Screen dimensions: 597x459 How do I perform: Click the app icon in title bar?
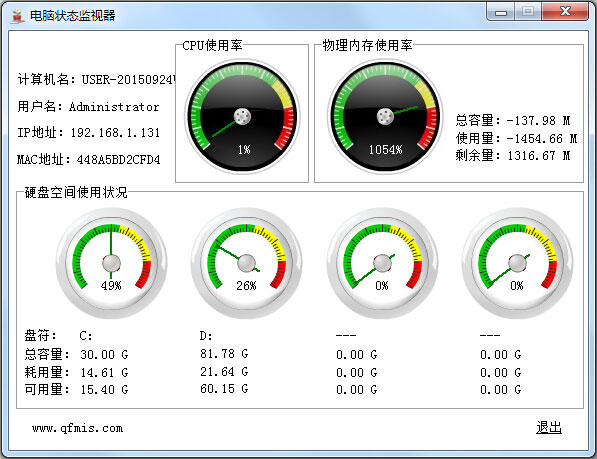[17, 16]
